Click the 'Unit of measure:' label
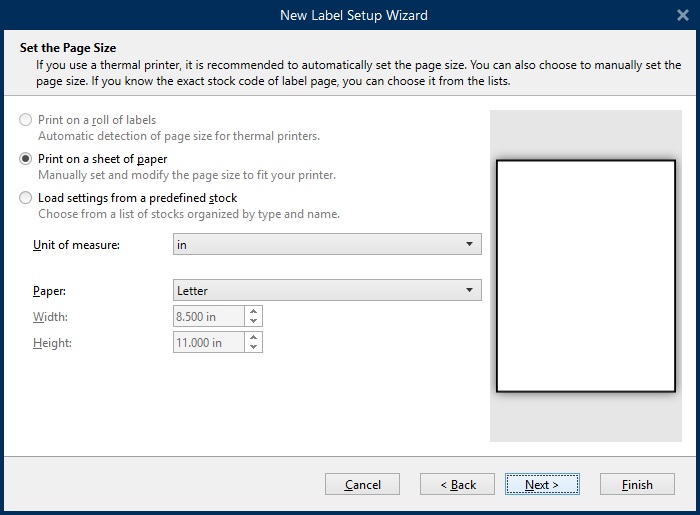 click(x=76, y=245)
